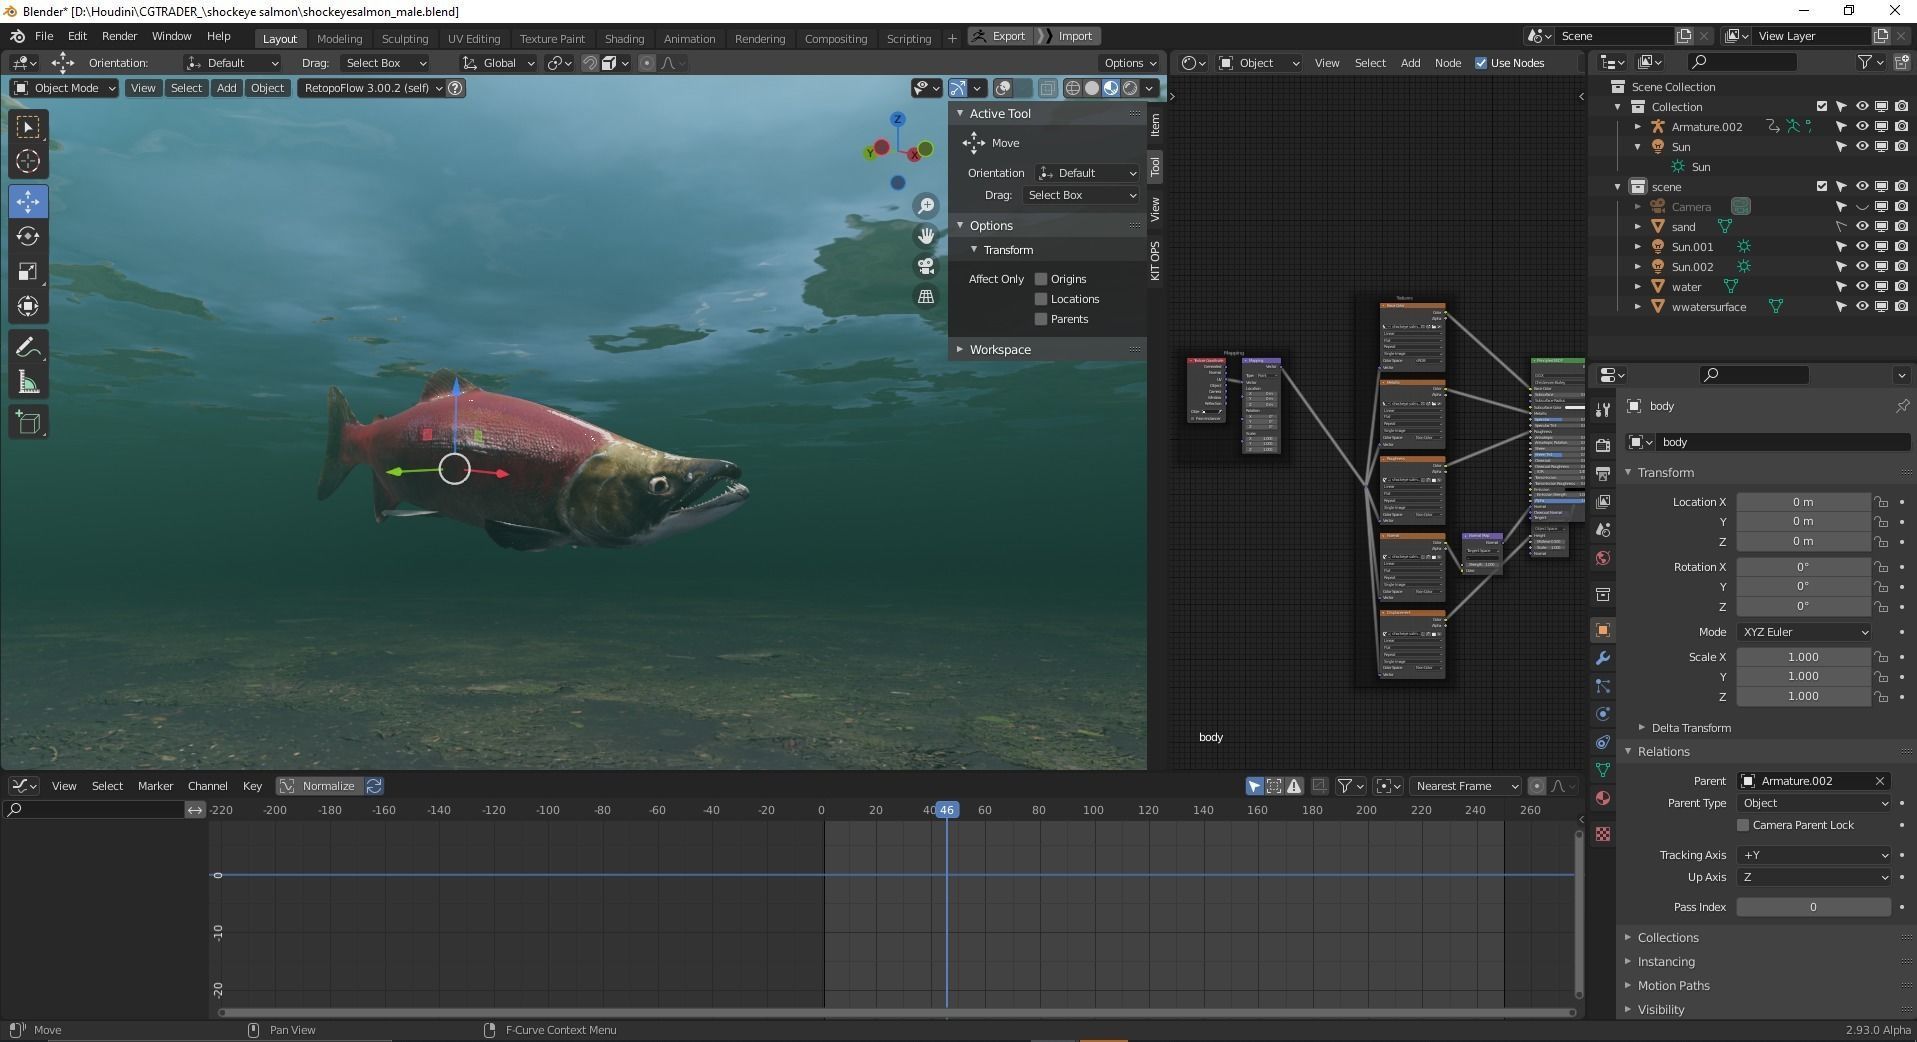The height and width of the screenshot is (1042, 1917).
Task: Enable the Origins checkbox
Action: coord(1041,279)
